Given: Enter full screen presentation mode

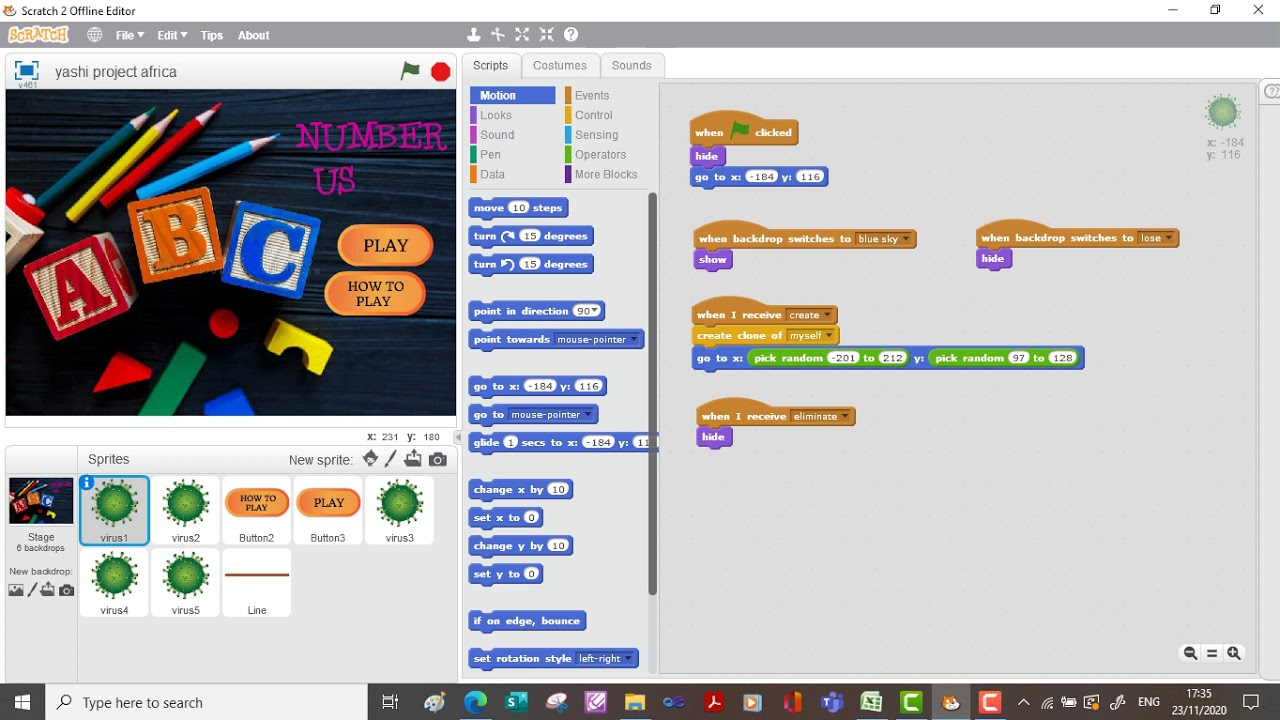Looking at the screenshot, I should [26, 70].
